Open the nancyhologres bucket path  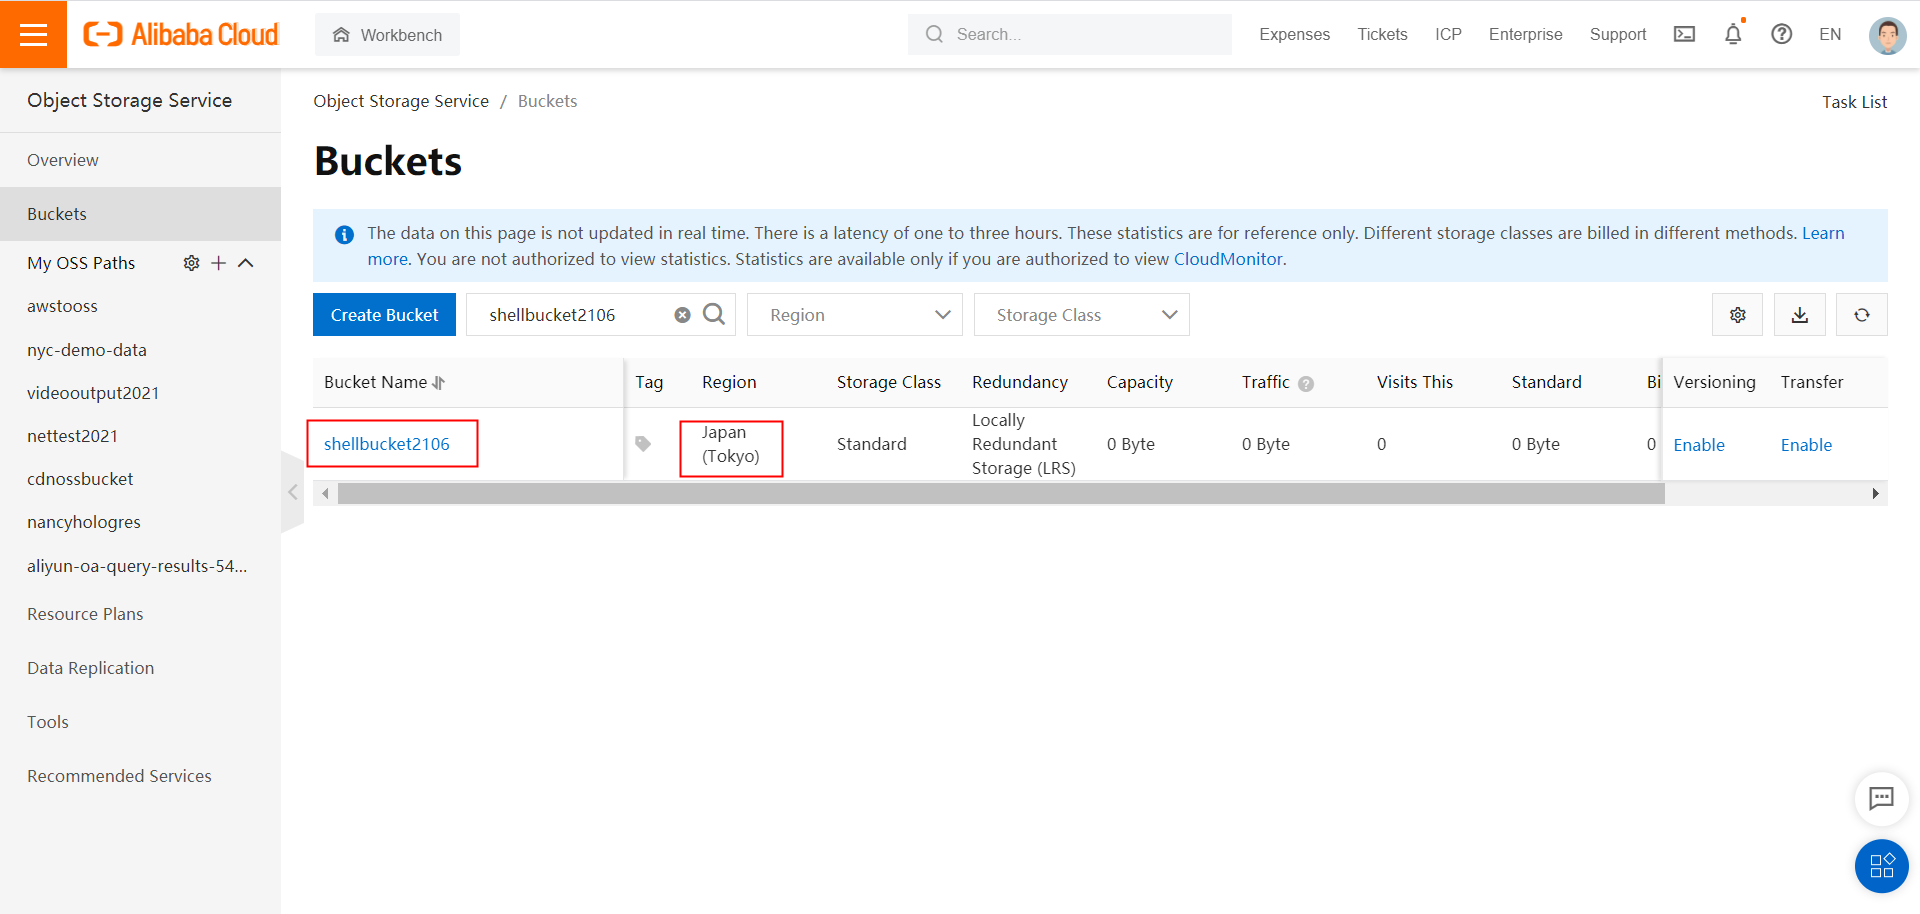pyautogui.click(x=84, y=522)
